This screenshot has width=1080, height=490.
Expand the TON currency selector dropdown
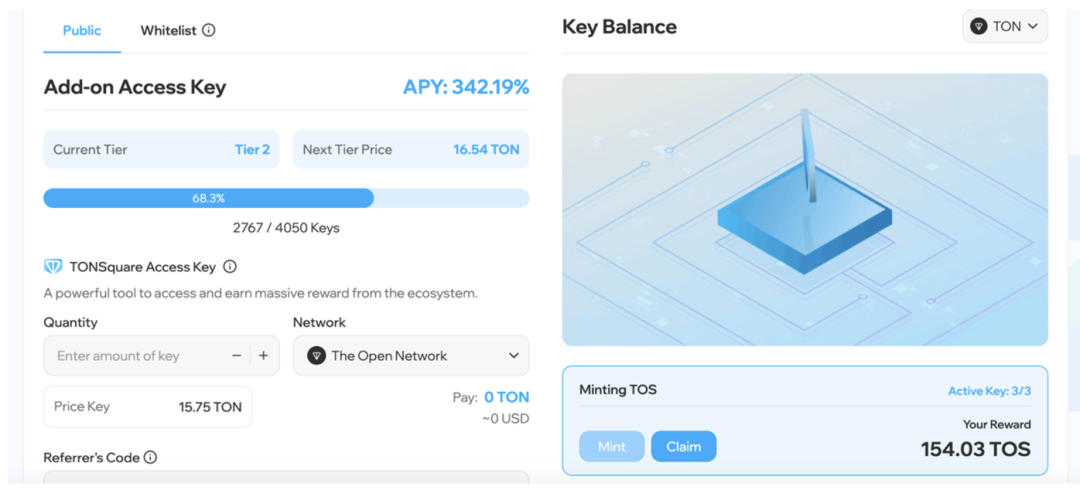click(x=1005, y=27)
